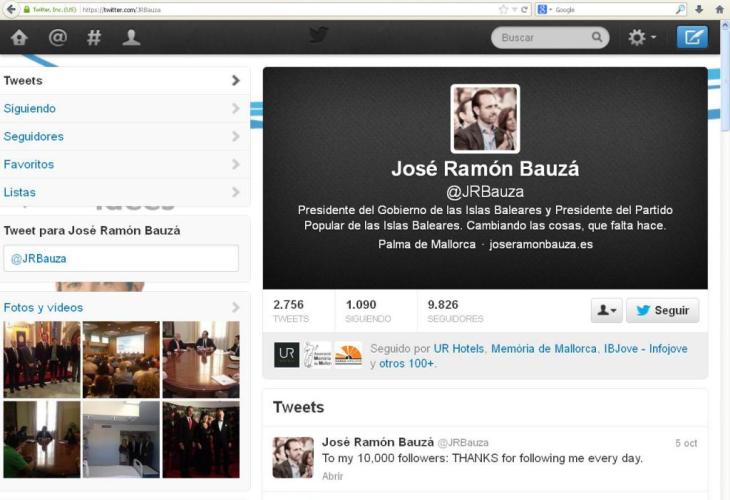Open José Ramón Bauzá's profile picture

[485, 118]
